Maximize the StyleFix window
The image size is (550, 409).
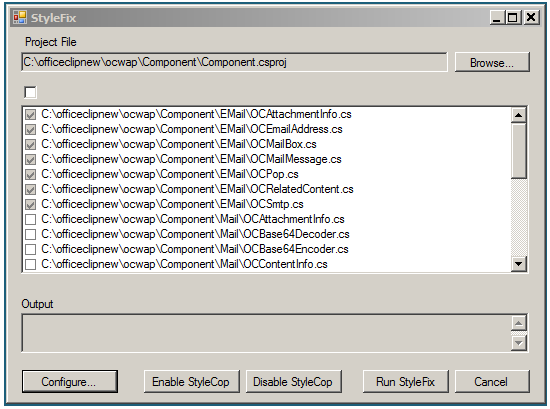coord(512,18)
